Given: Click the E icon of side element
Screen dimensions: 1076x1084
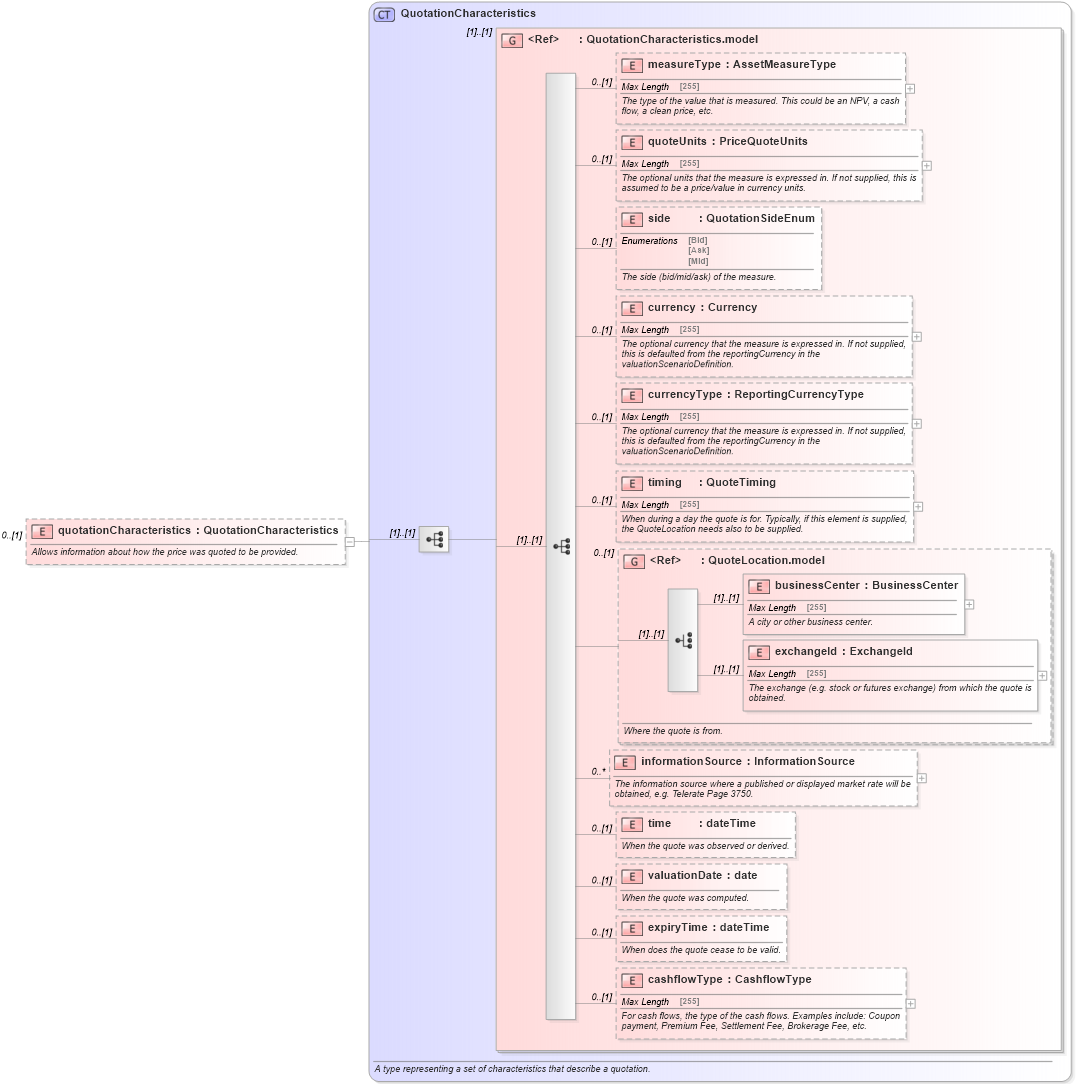Looking at the screenshot, I should click(x=632, y=219).
